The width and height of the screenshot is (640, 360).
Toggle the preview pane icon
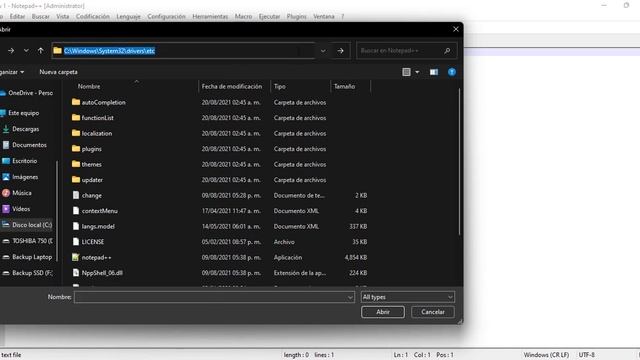pyautogui.click(x=434, y=72)
